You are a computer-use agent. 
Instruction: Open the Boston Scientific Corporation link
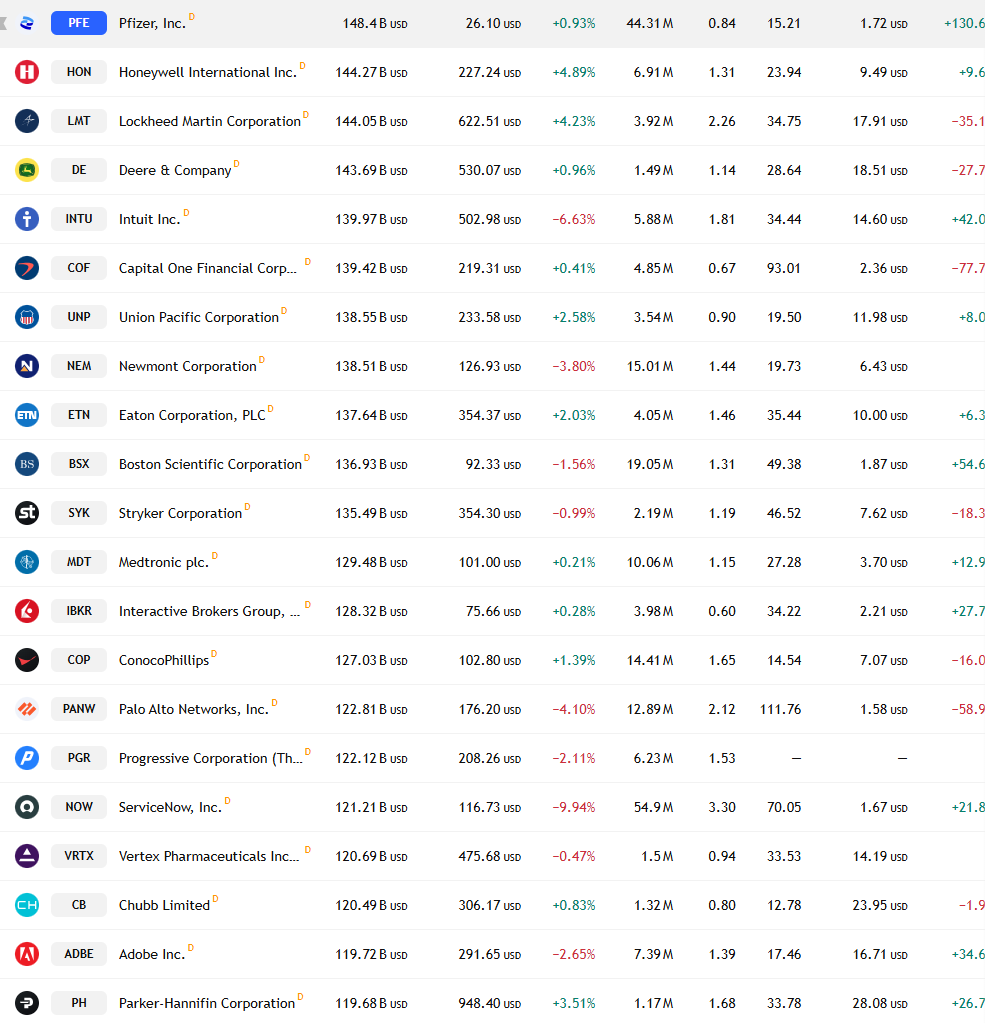pyautogui.click(x=210, y=465)
